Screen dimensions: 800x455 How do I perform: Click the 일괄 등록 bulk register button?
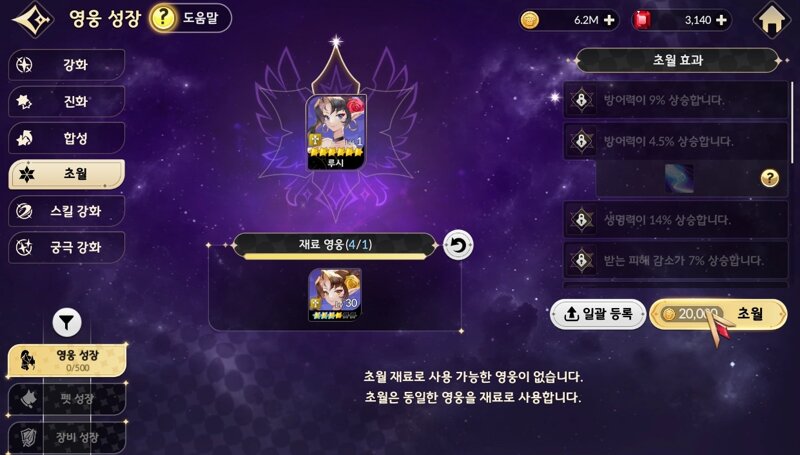tap(598, 314)
